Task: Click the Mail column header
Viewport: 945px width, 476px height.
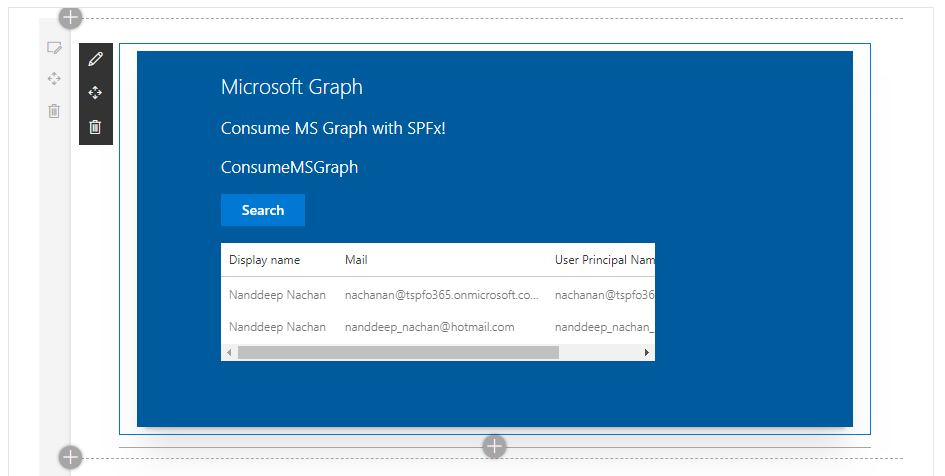Action: 356,260
